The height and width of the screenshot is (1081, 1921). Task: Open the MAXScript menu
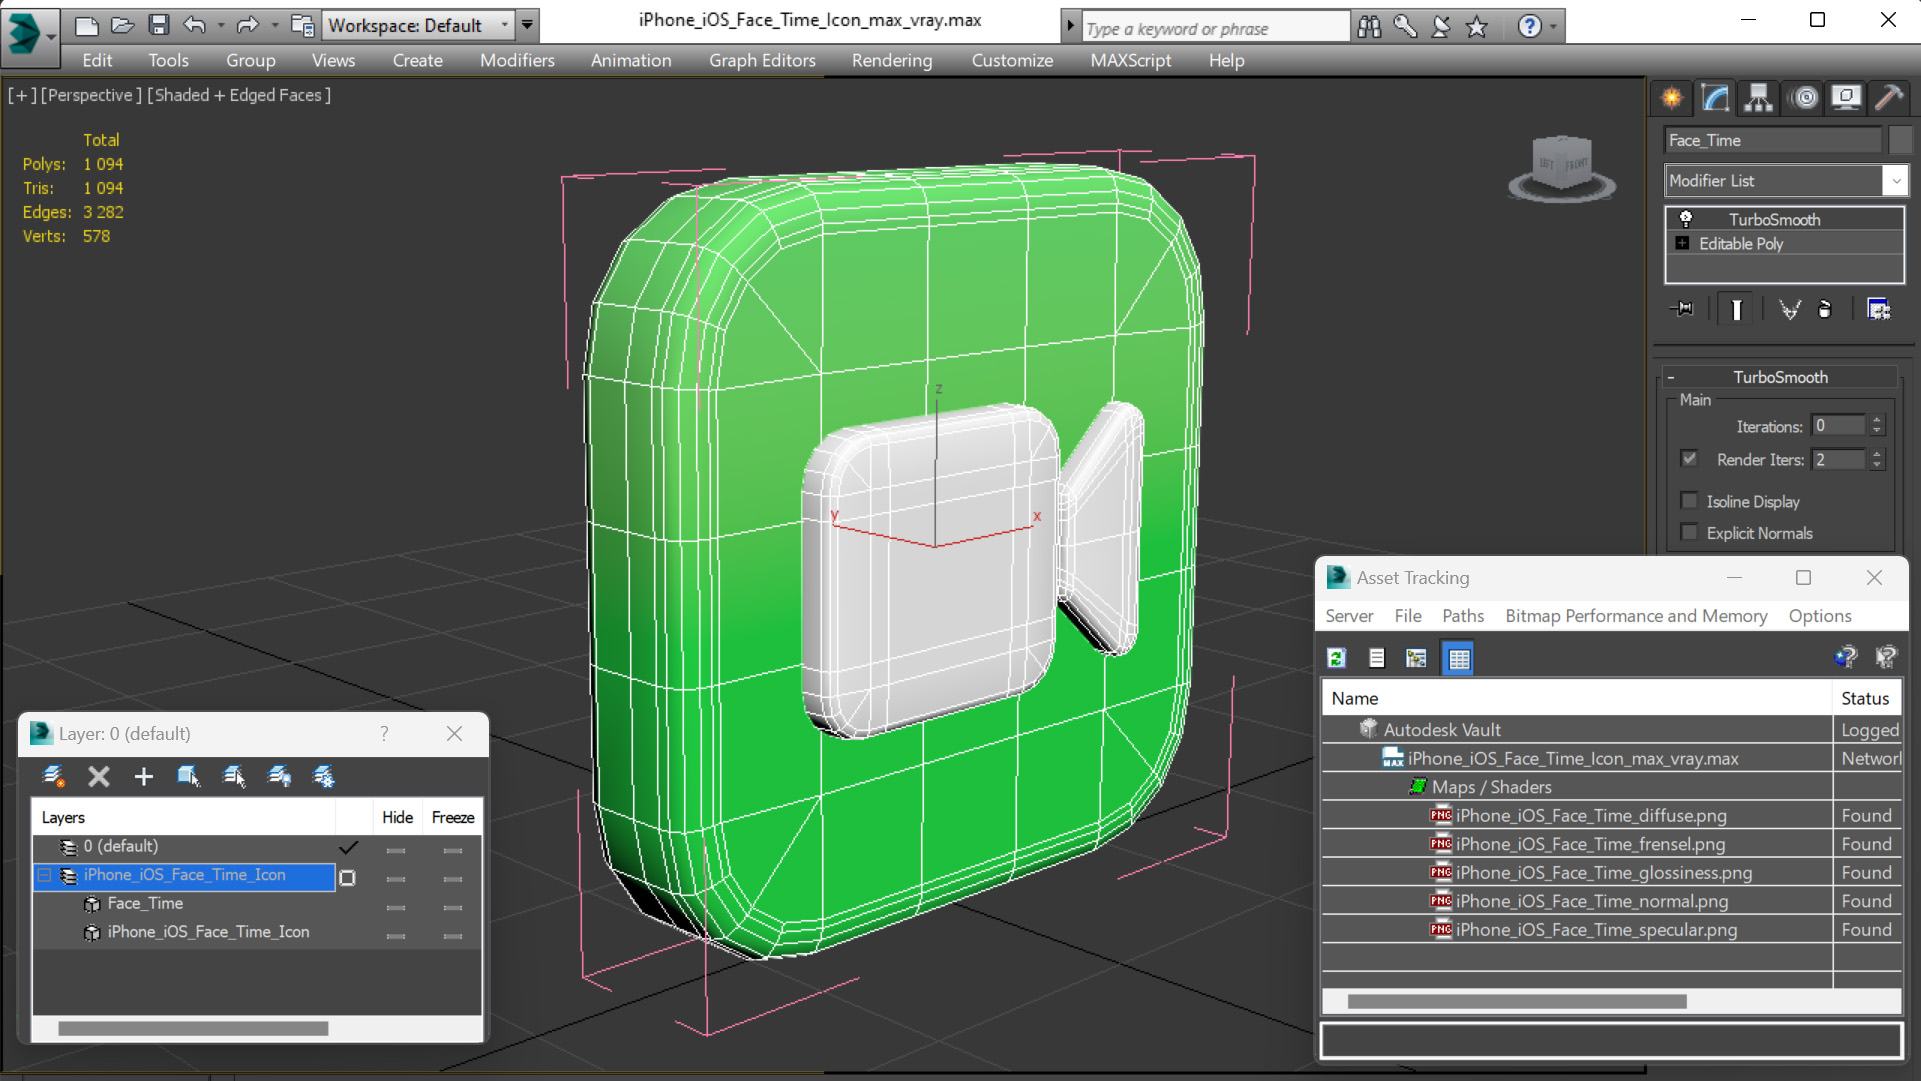(1130, 61)
